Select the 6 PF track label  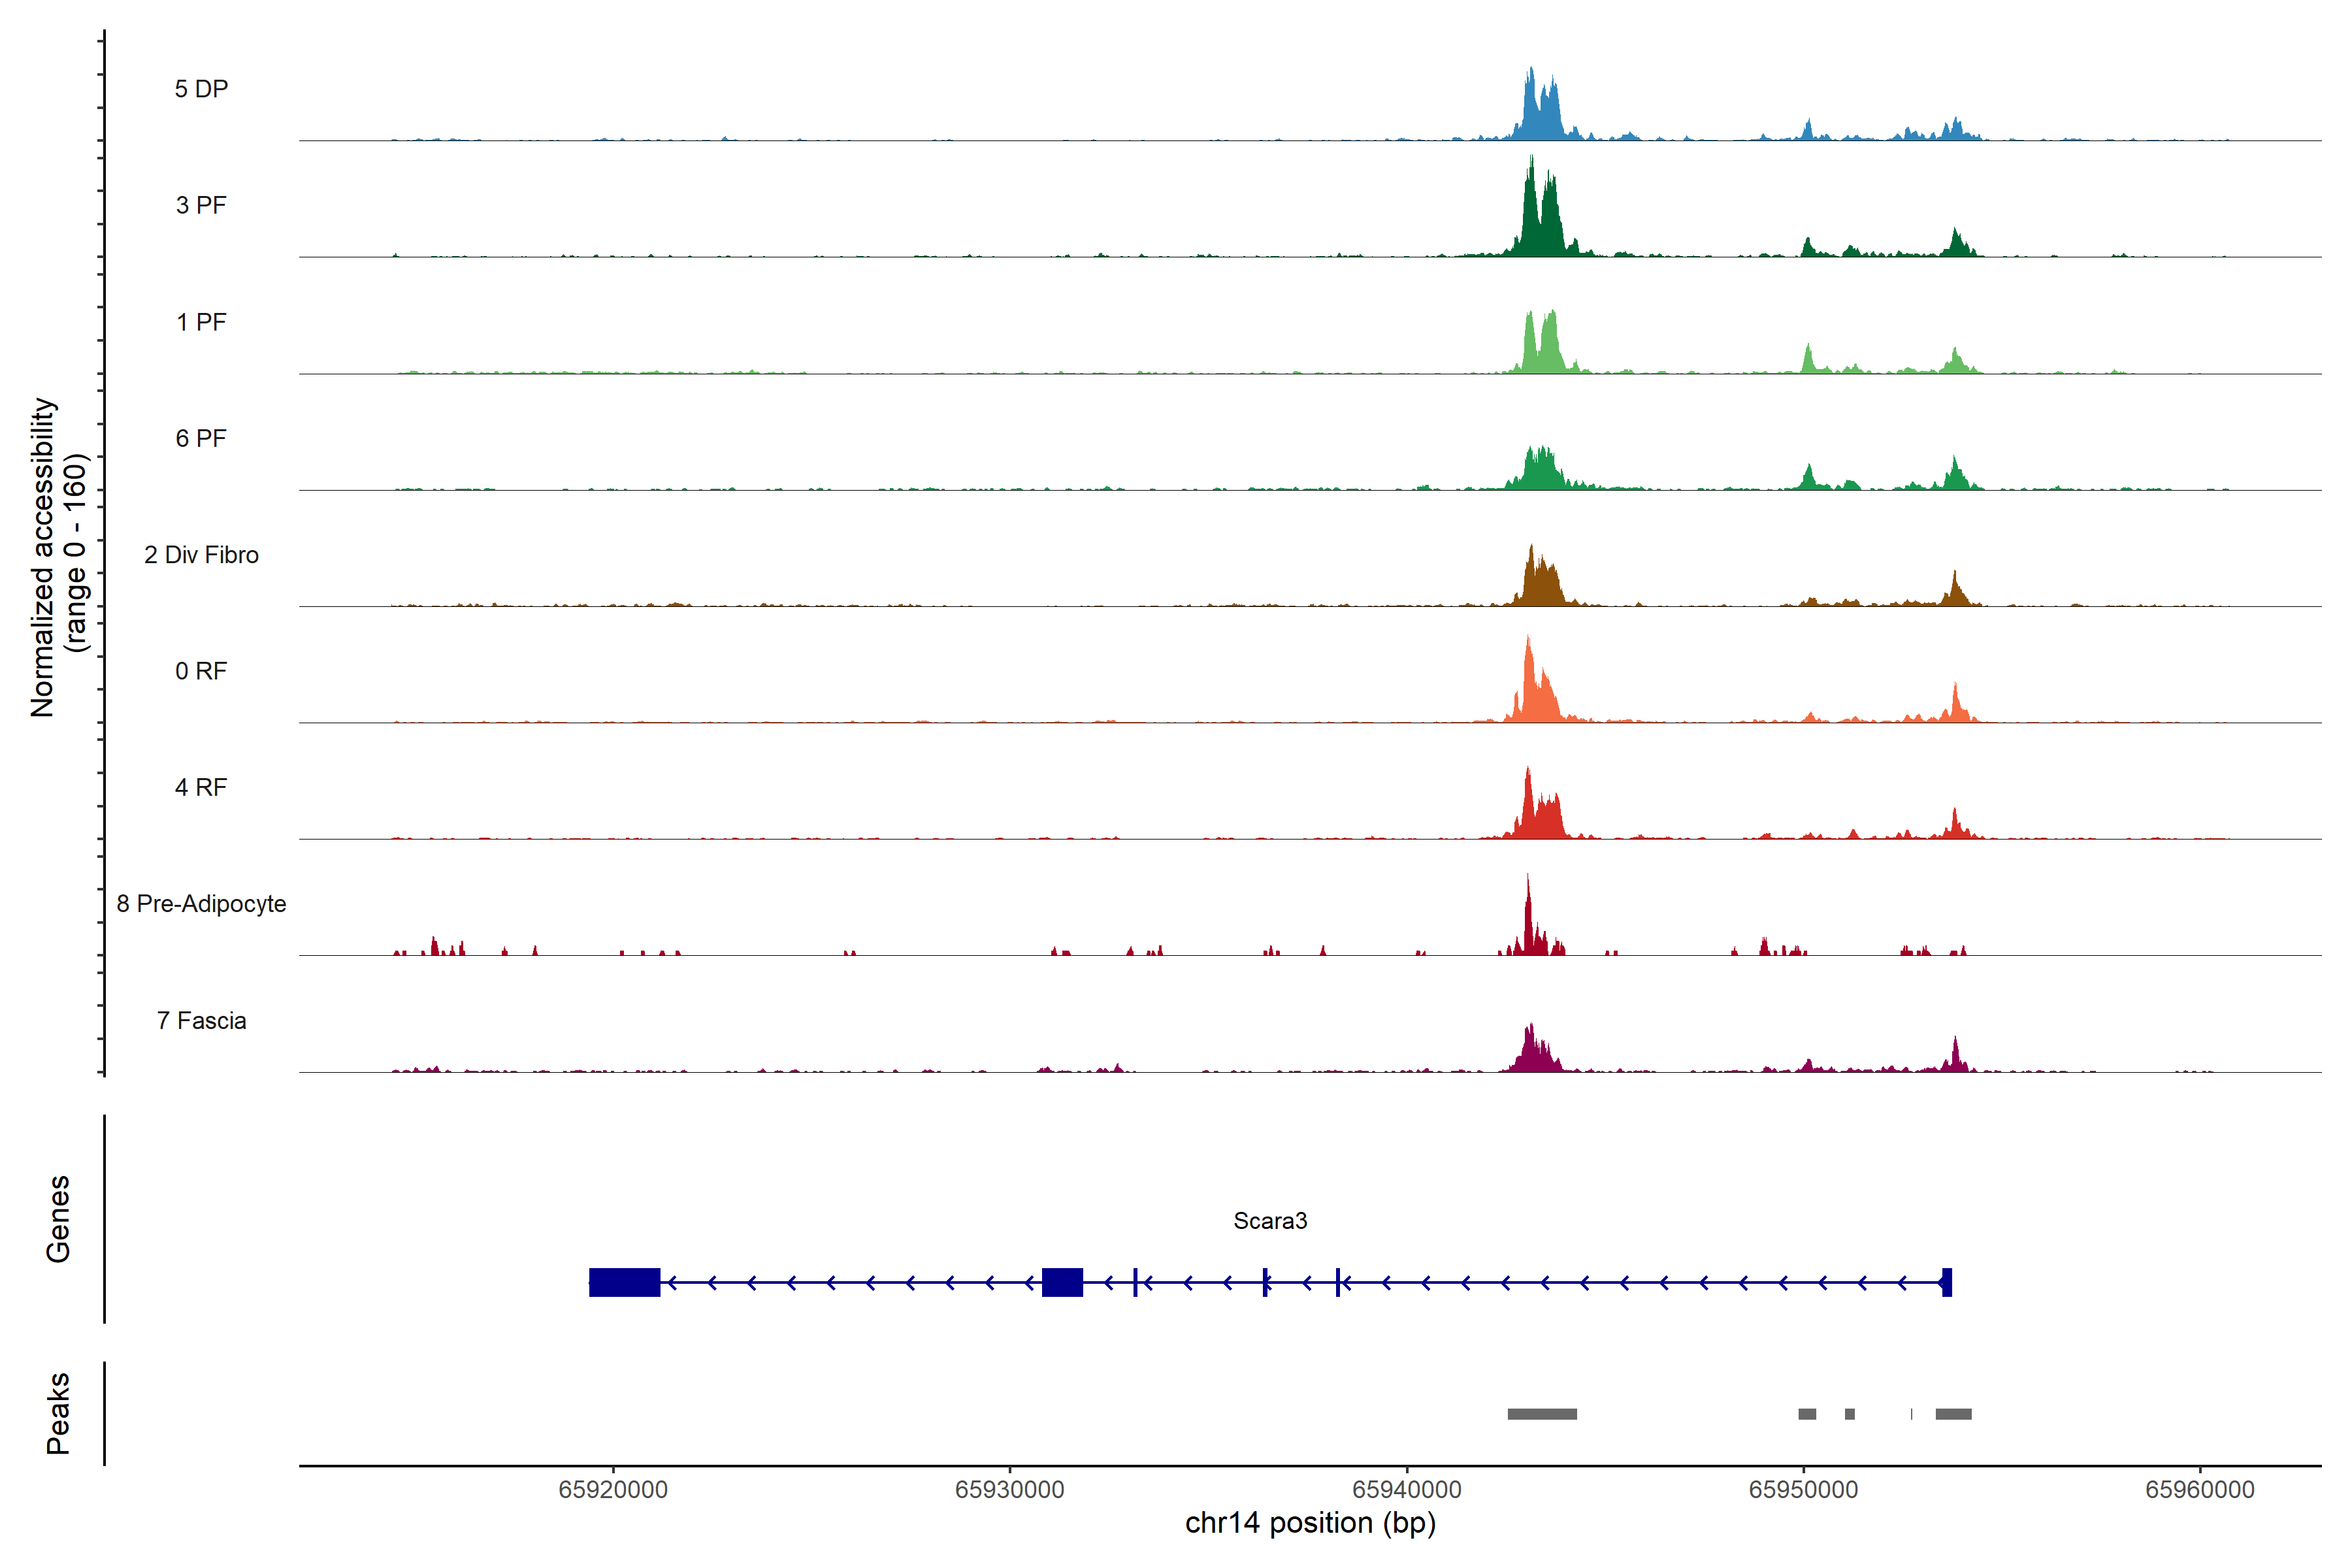tap(201, 438)
